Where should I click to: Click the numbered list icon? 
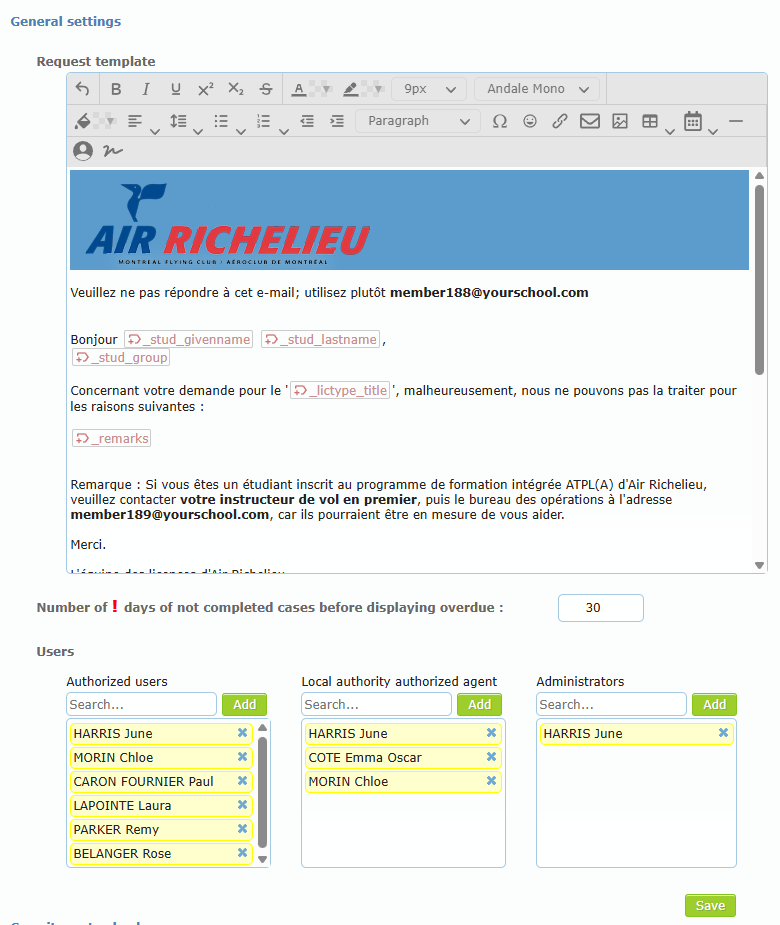pyautogui.click(x=264, y=121)
